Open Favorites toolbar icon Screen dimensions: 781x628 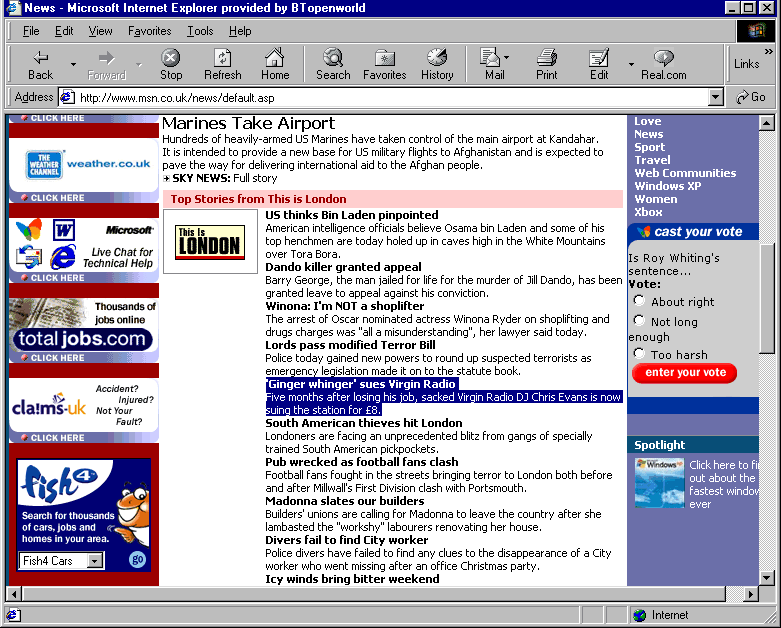pyautogui.click(x=384, y=58)
